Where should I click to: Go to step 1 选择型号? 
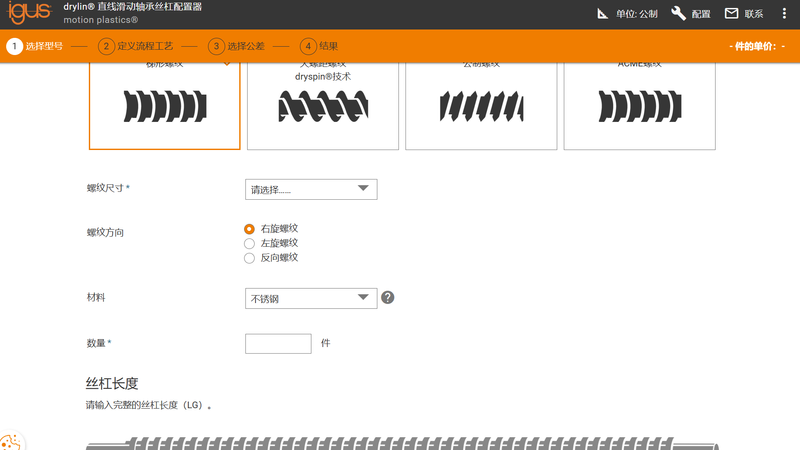coord(35,46)
